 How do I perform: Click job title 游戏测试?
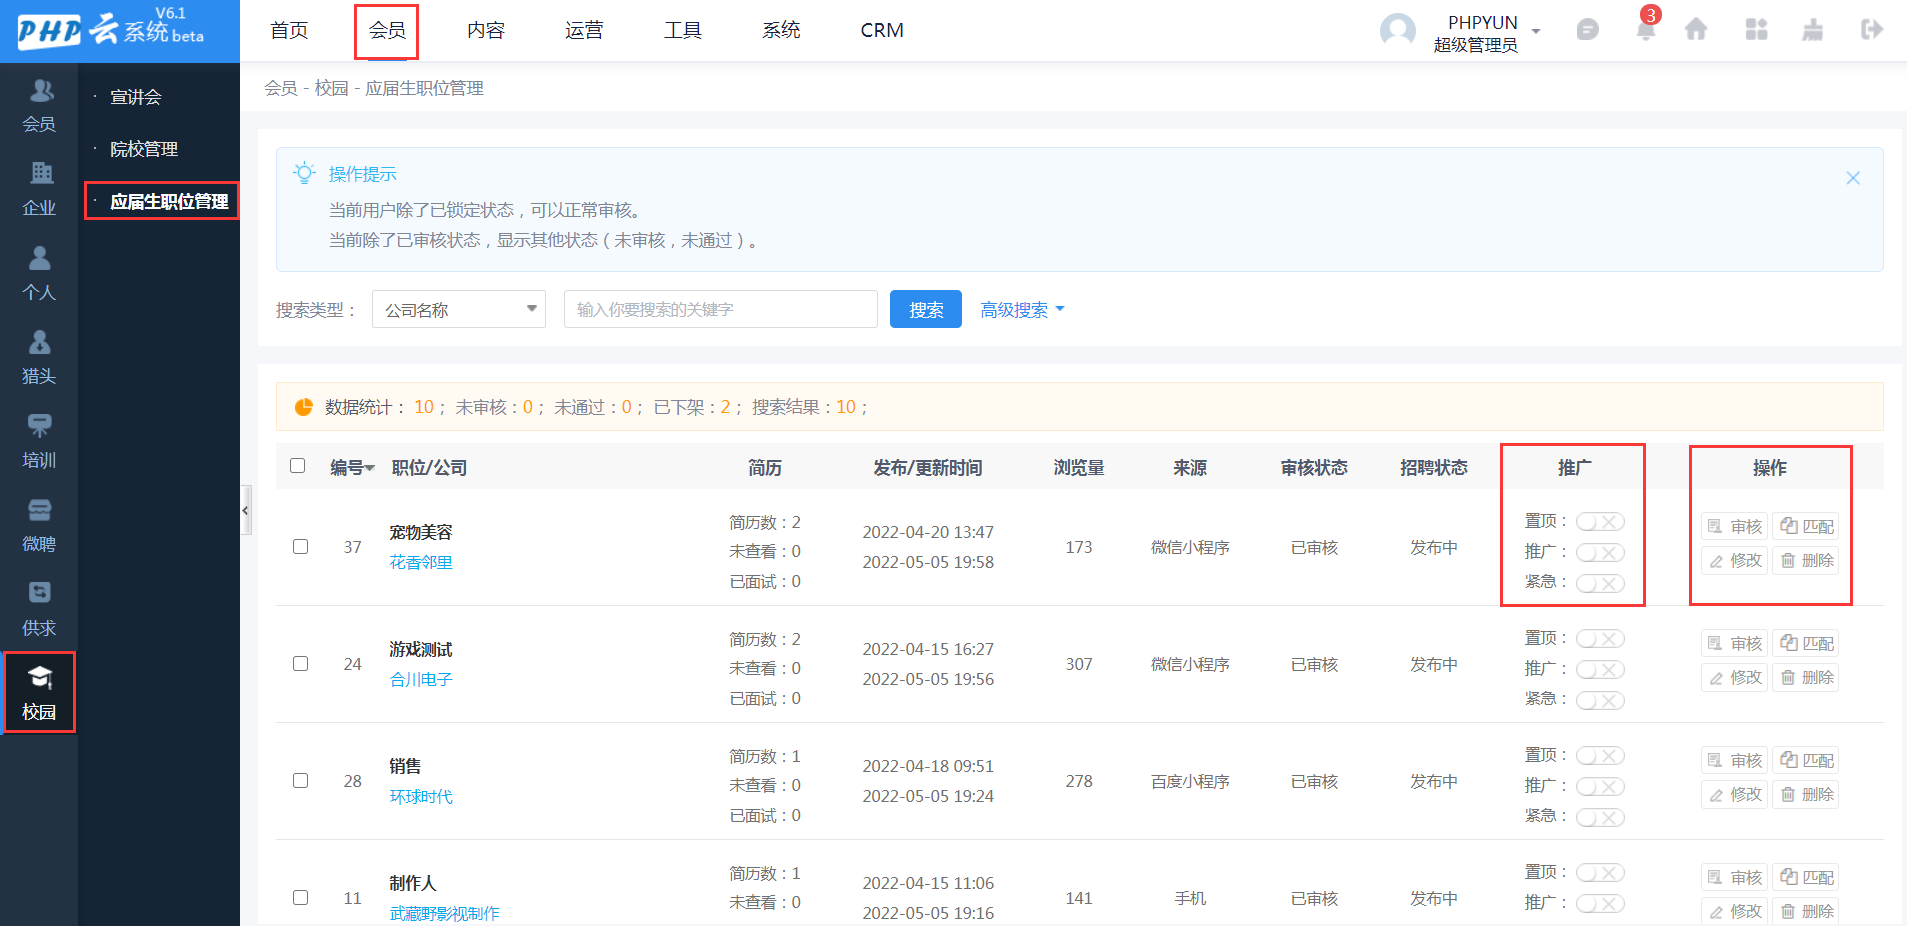click(x=420, y=649)
